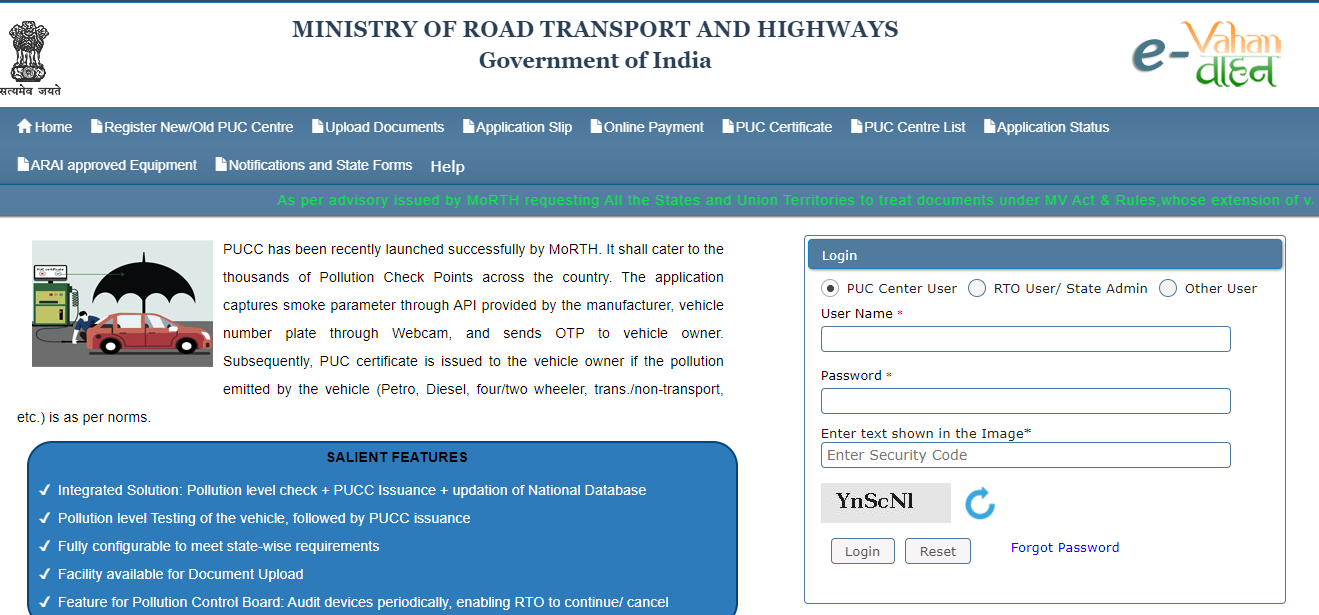Image resolution: width=1319 pixels, height=615 pixels.
Task: Open the PUC Certificate page
Action: click(x=776, y=126)
